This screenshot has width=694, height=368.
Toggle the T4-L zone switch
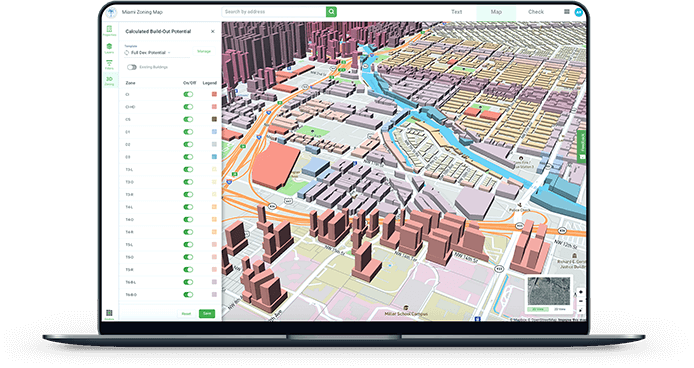pos(189,207)
